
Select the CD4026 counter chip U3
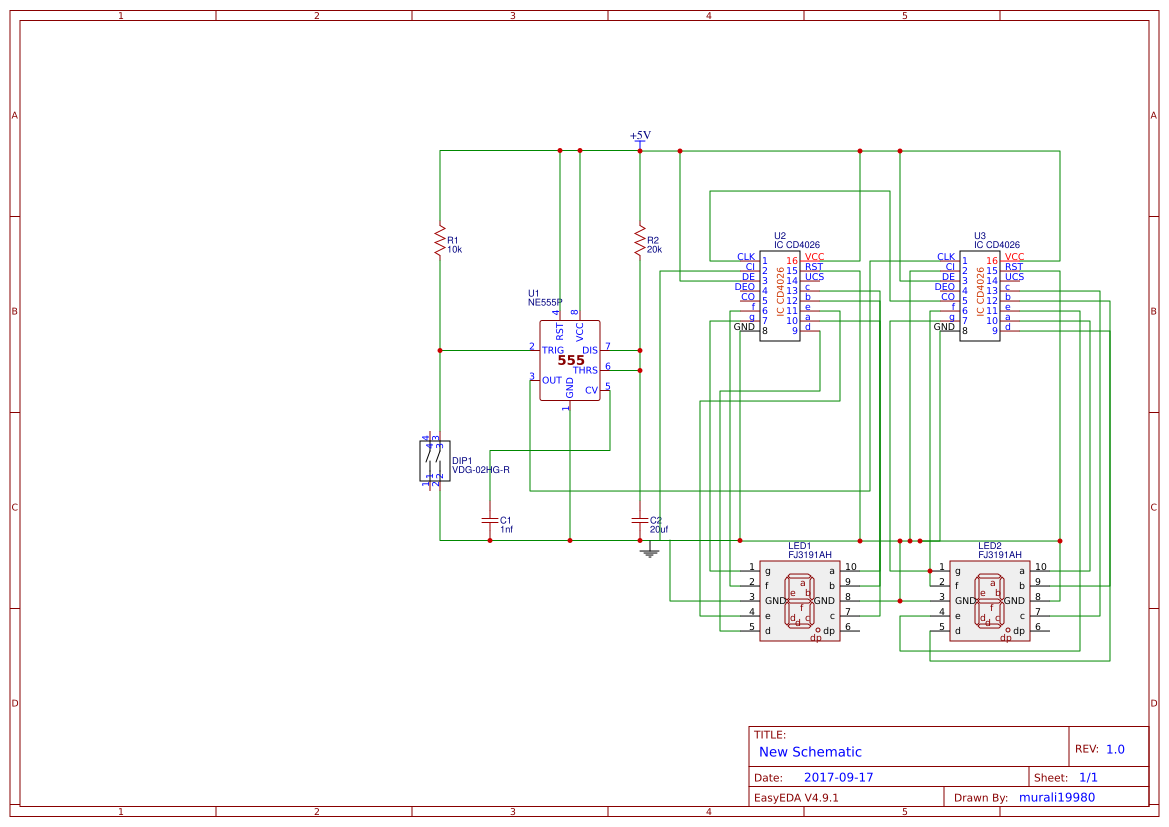(980, 295)
